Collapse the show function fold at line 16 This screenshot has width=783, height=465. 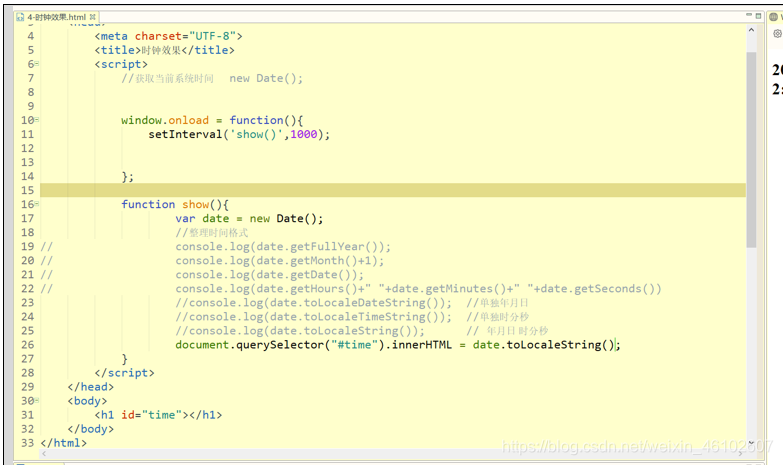pos(37,203)
